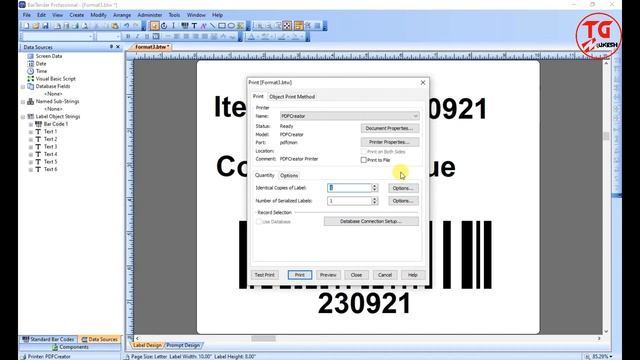This screenshot has width=640, height=360.
Task: Expand the Bar Code 1 tree item
Action: [31, 124]
